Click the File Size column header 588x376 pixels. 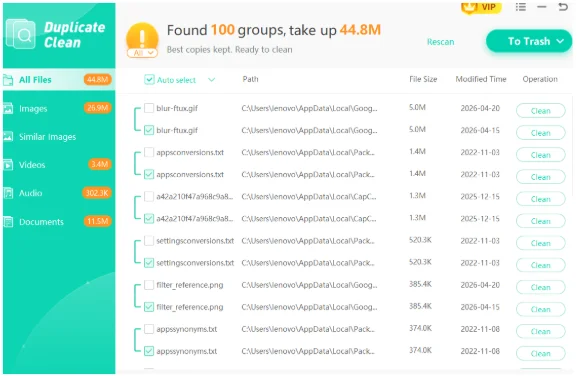pyautogui.click(x=423, y=79)
